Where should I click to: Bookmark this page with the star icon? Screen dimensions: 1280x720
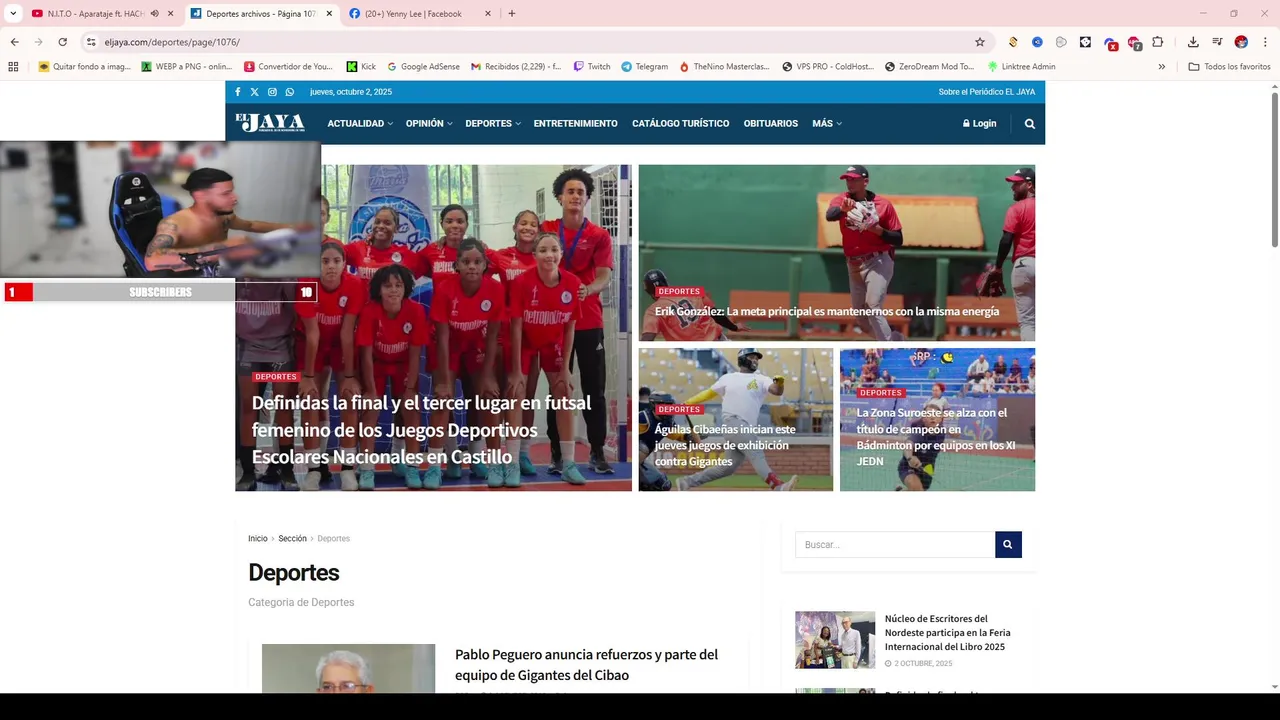[x=980, y=42]
